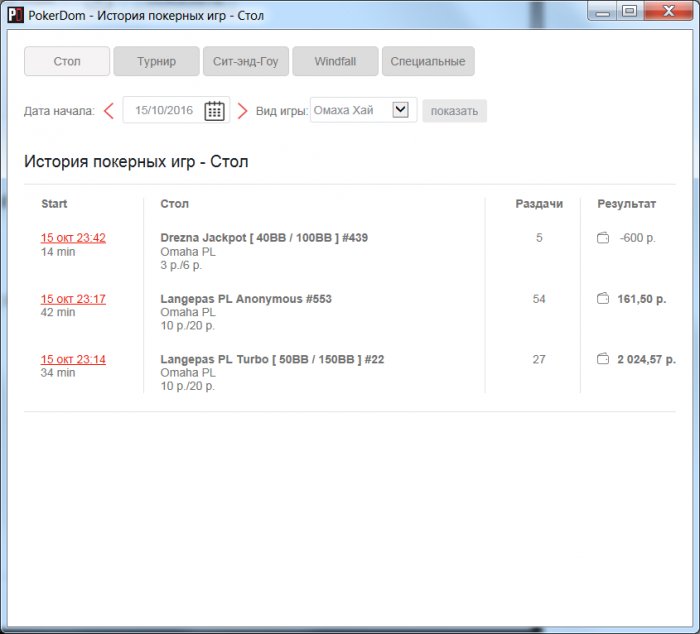Open the Специальные tab
The width and height of the screenshot is (700, 634).
coord(428,61)
